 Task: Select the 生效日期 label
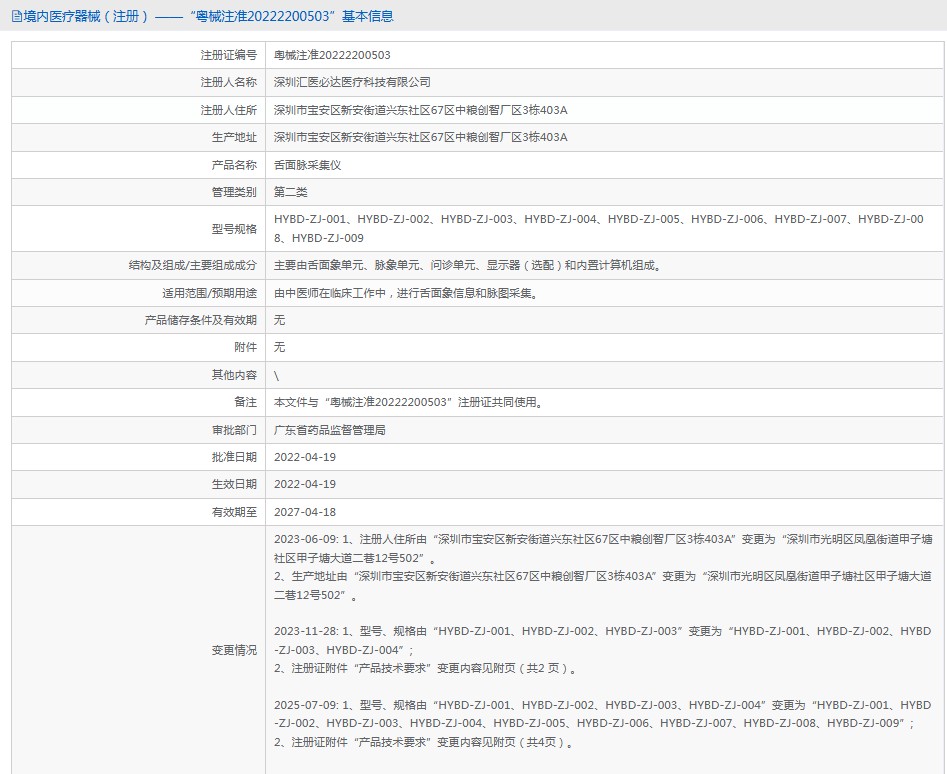(x=234, y=484)
